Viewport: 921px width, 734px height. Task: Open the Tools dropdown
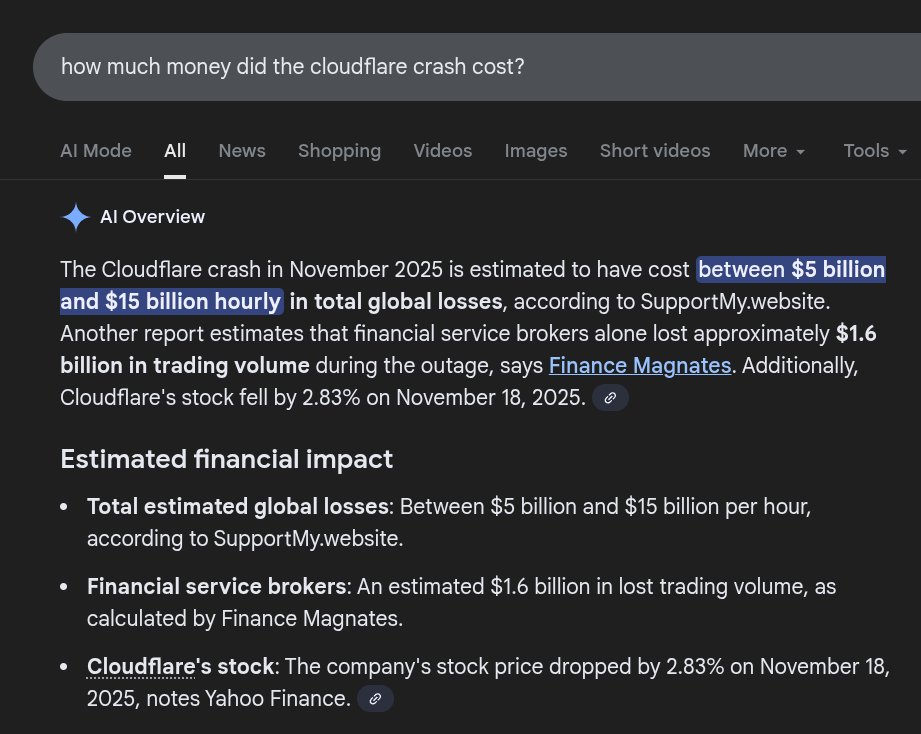click(x=875, y=151)
